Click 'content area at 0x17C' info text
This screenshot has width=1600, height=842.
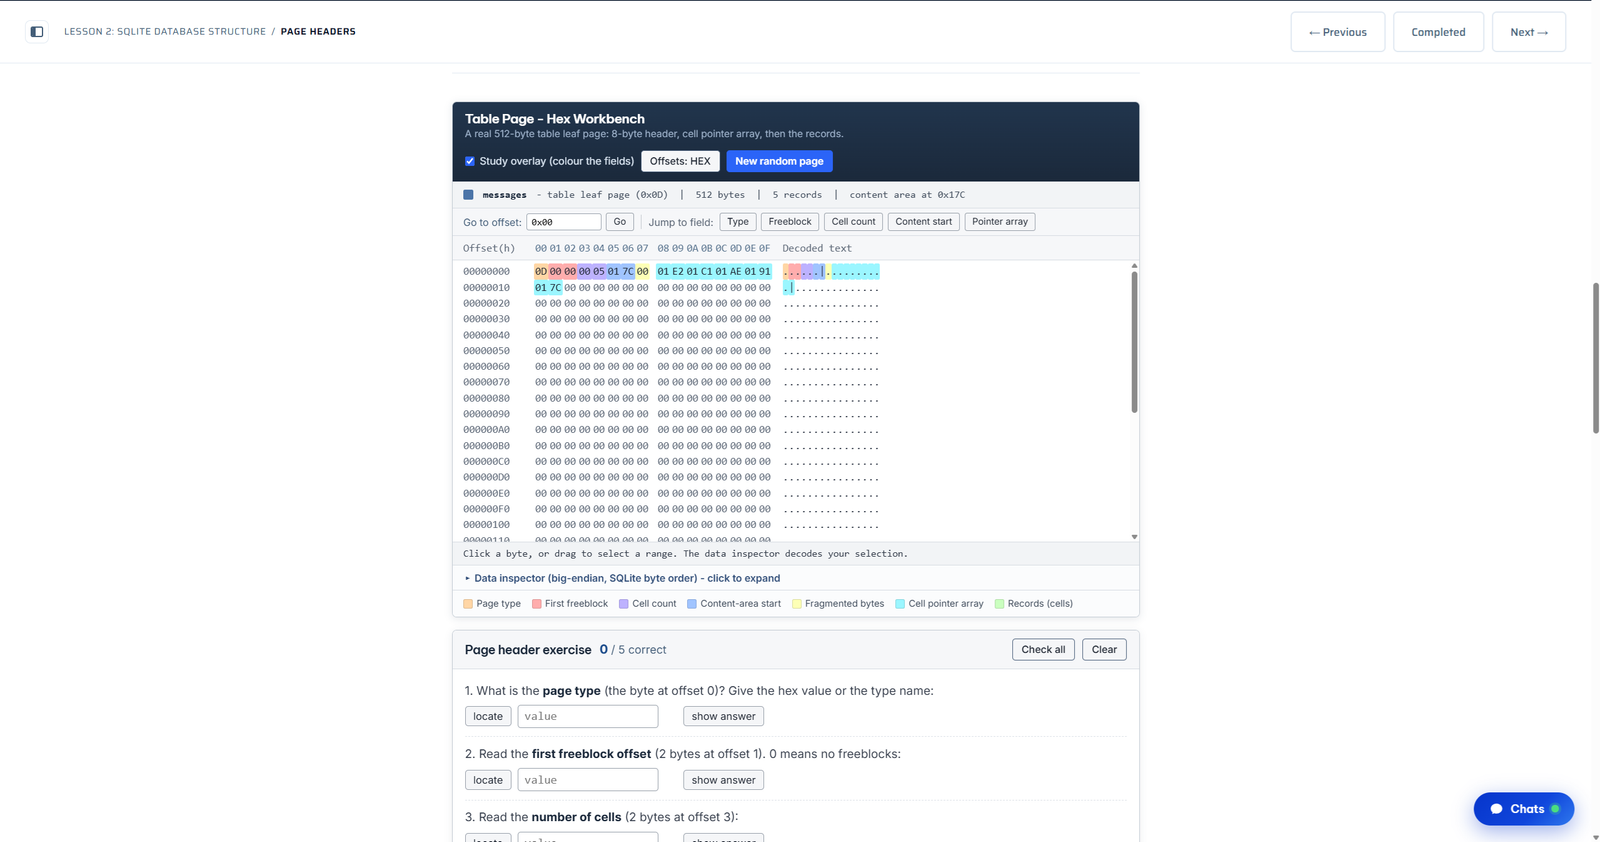(x=907, y=195)
